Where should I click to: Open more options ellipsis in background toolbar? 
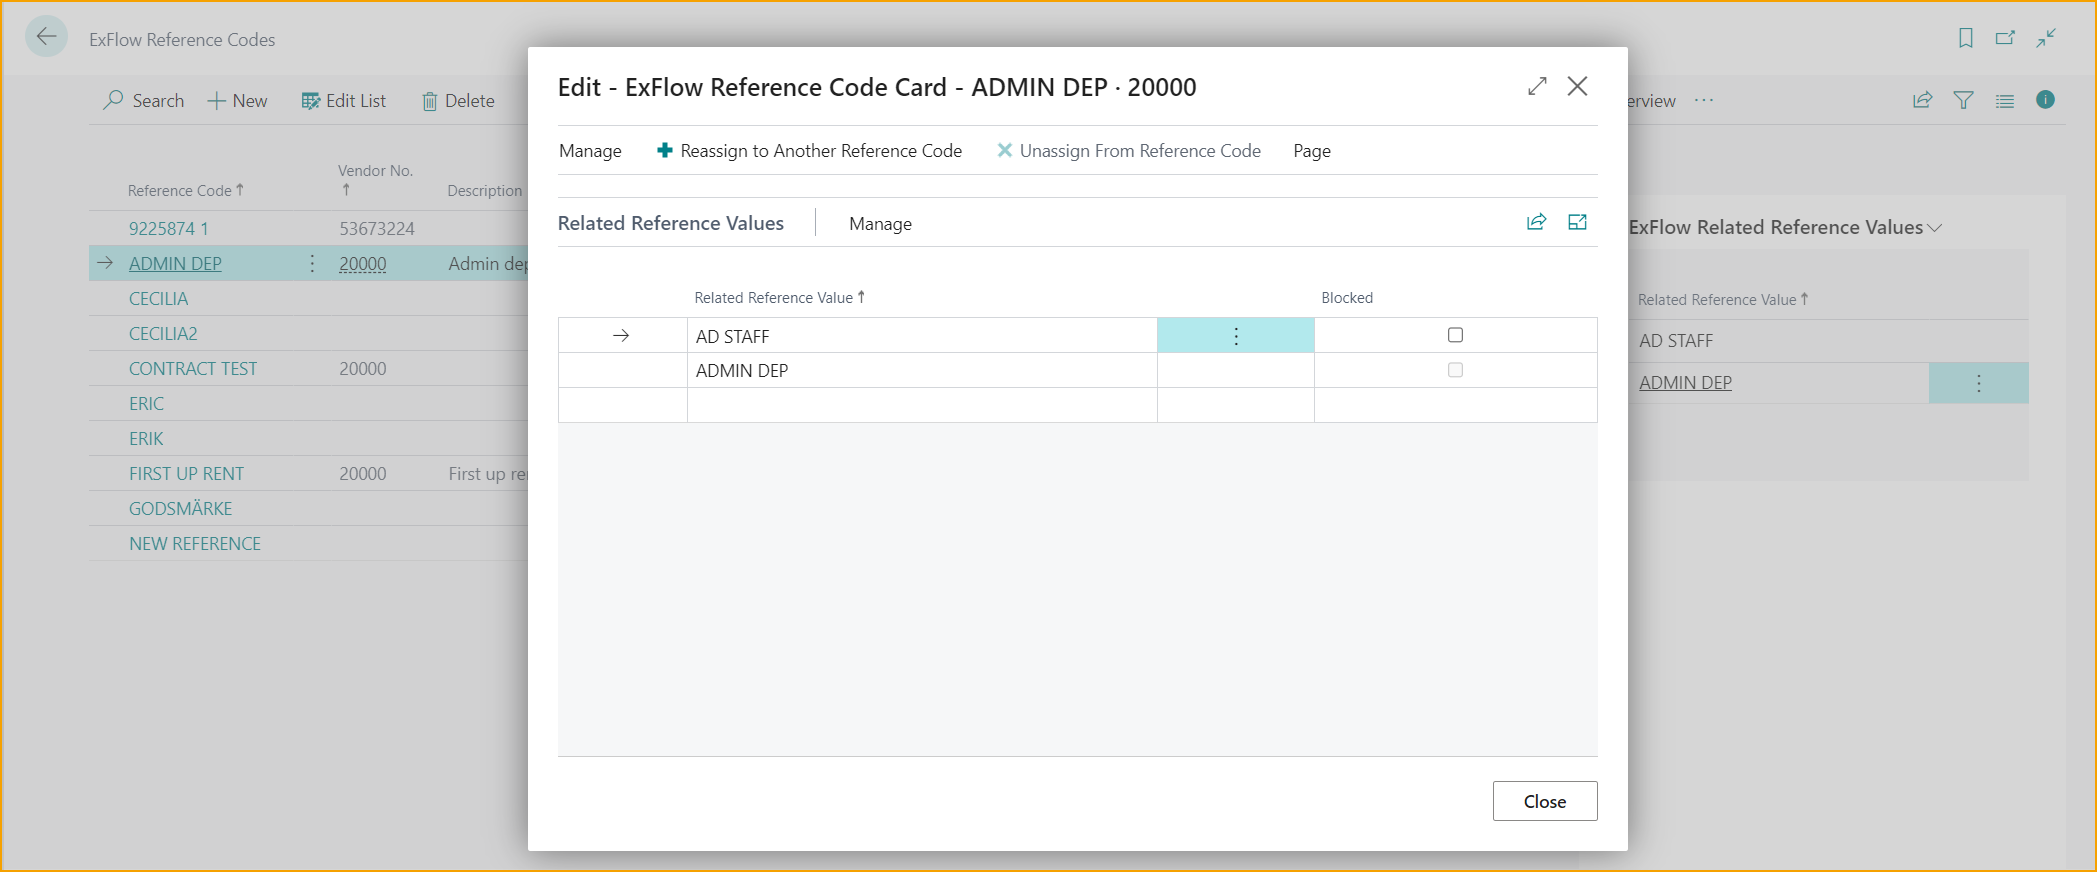[x=1704, y=100]
